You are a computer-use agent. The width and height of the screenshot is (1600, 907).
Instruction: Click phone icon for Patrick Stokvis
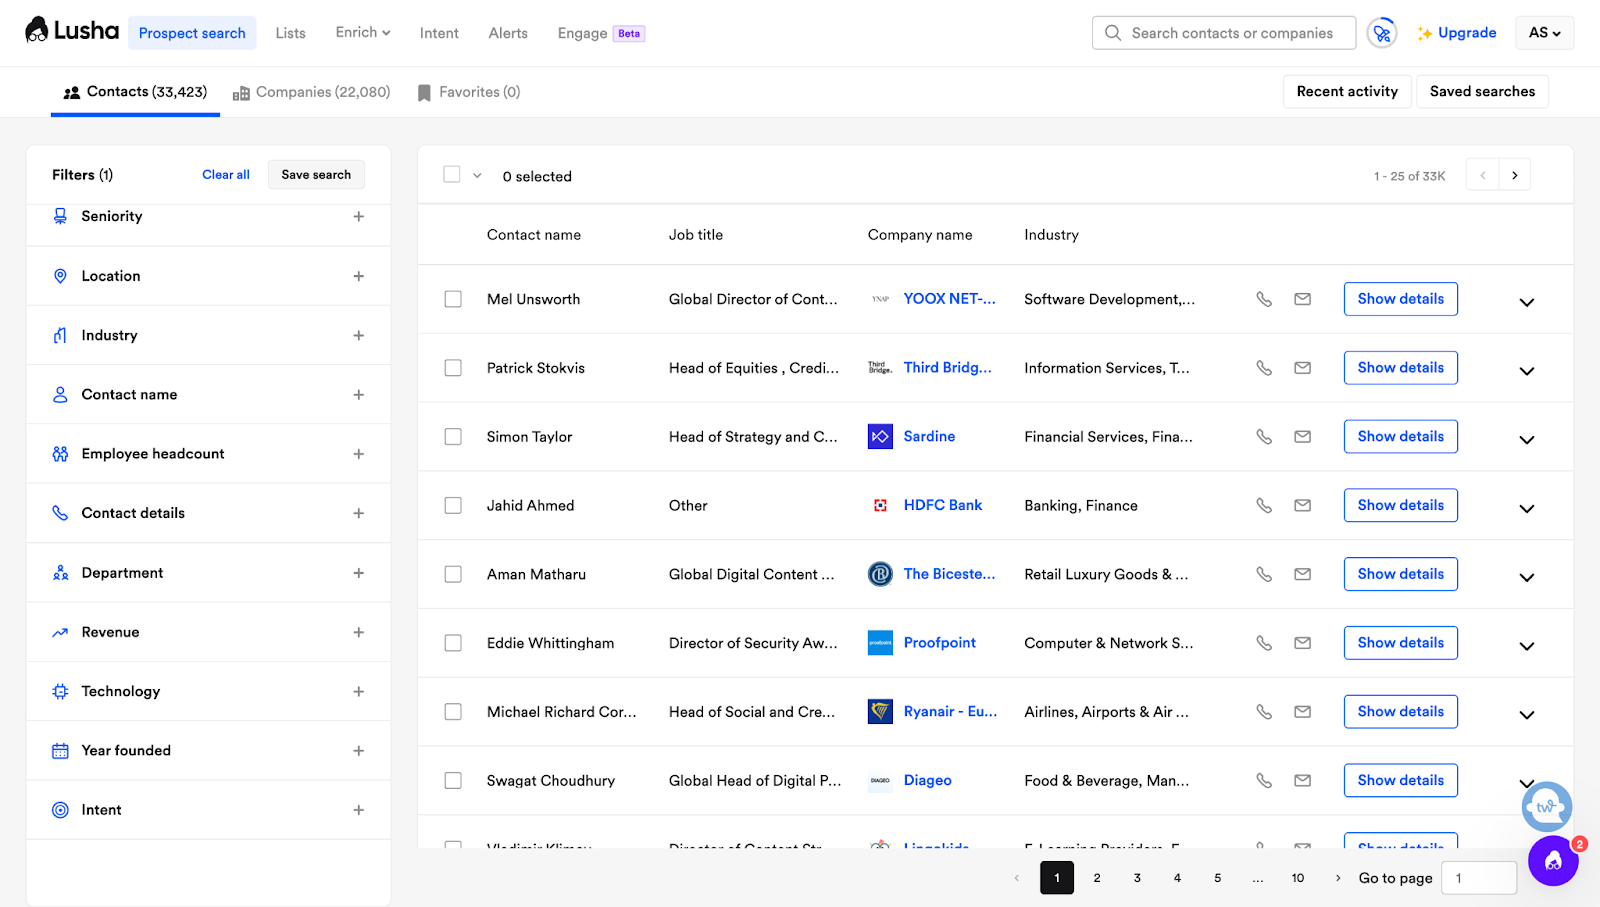point(1264,368)
